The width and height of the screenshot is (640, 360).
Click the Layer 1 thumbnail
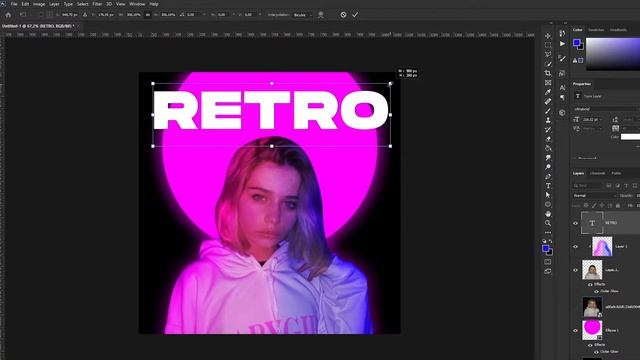602,247
